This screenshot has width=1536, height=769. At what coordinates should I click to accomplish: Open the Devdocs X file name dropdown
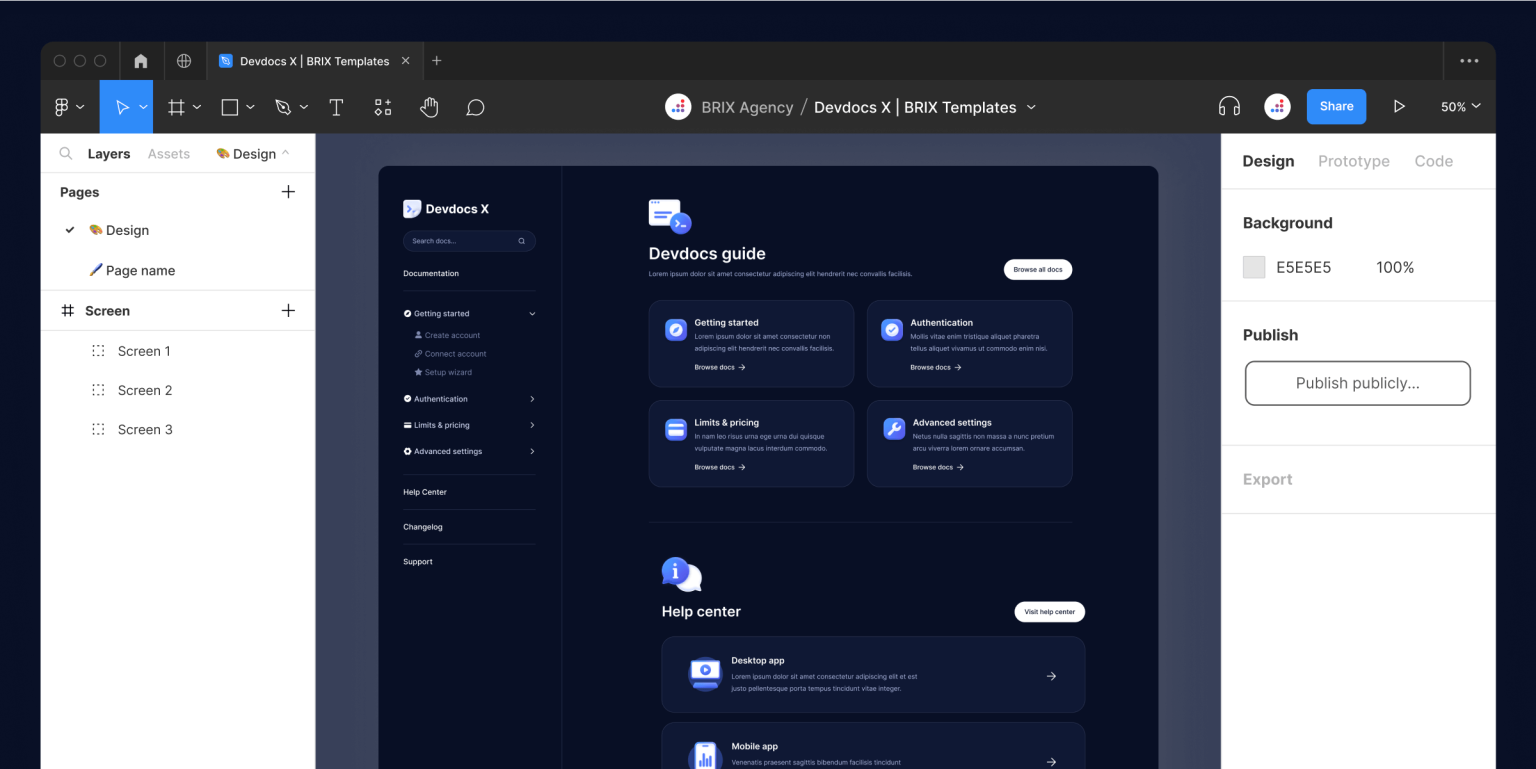pyautogui.click(x=1033, y=107)
